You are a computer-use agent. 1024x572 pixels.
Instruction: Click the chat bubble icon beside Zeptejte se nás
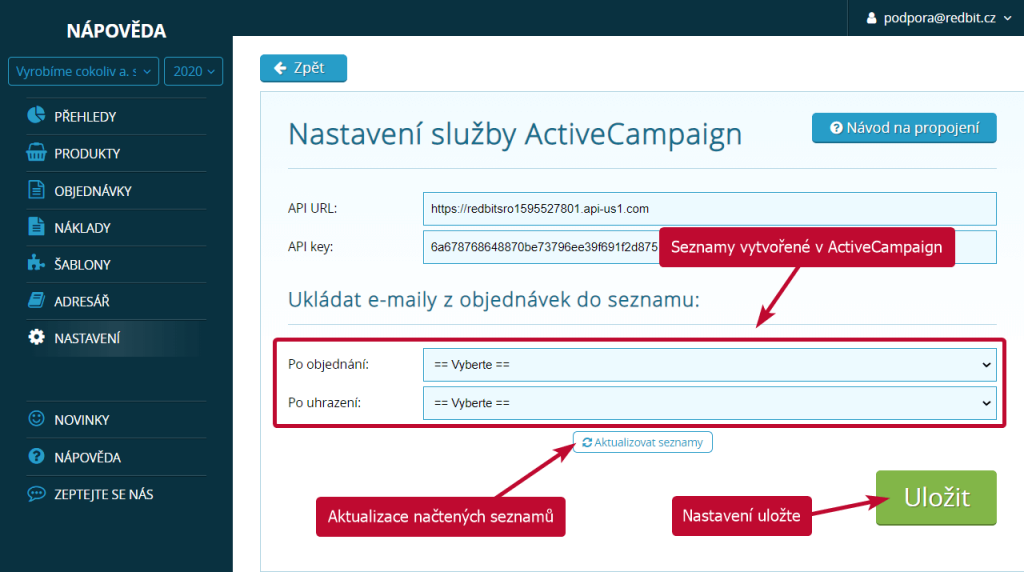tap(37, 493)
